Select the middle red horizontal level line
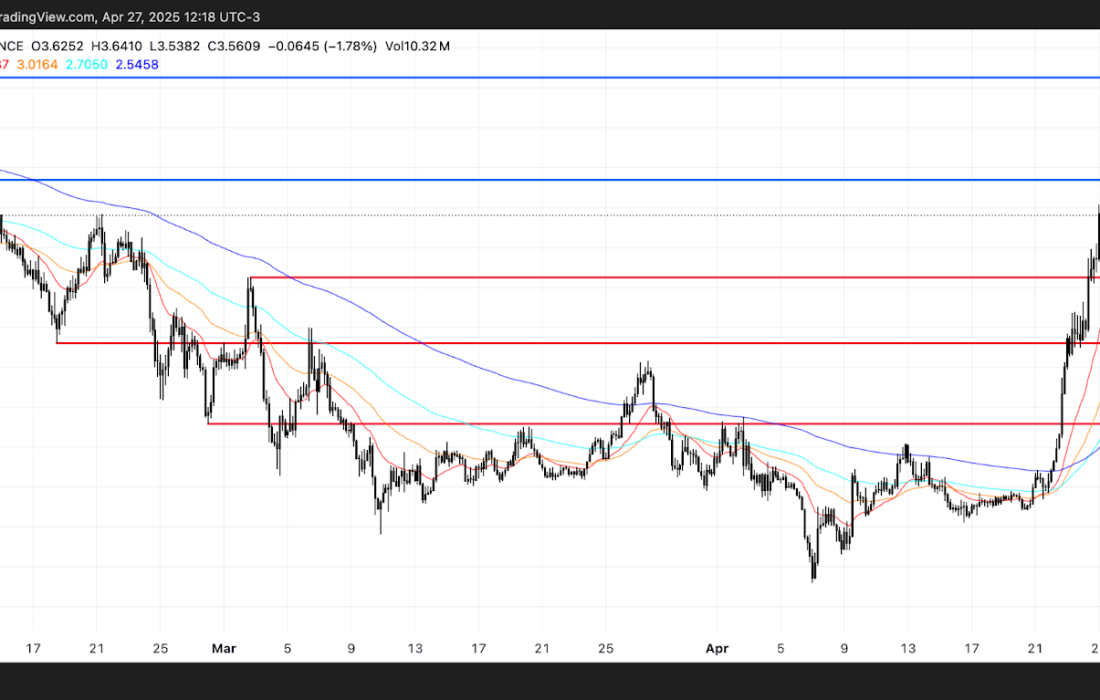This screenshot has height=700, width=1100. pyautogui.click(x=550, y=343)
